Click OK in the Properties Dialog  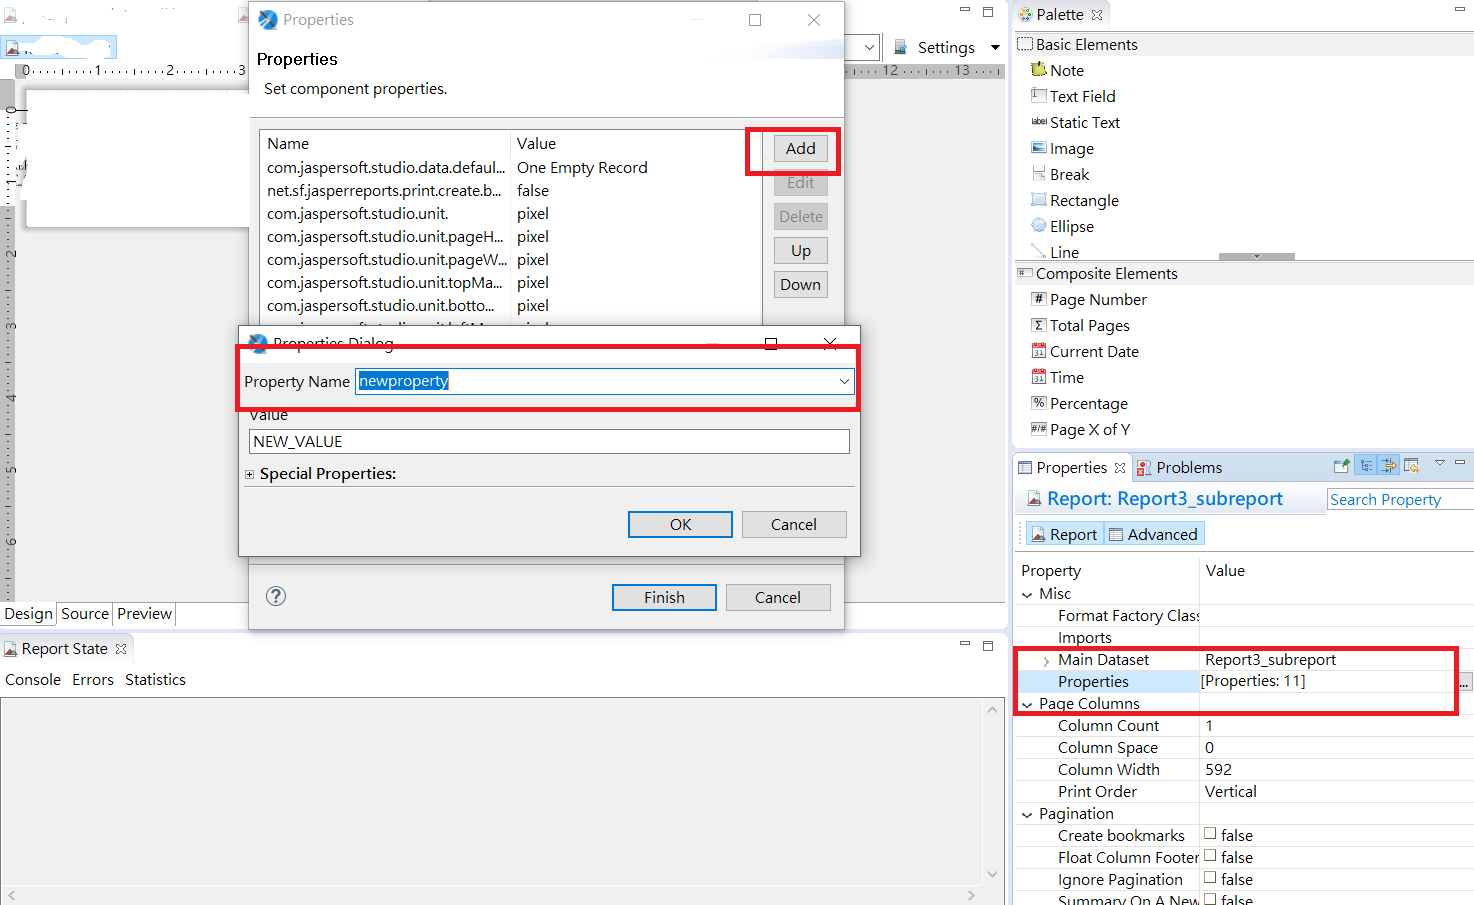pyautogui.click(x=680, y=524)
